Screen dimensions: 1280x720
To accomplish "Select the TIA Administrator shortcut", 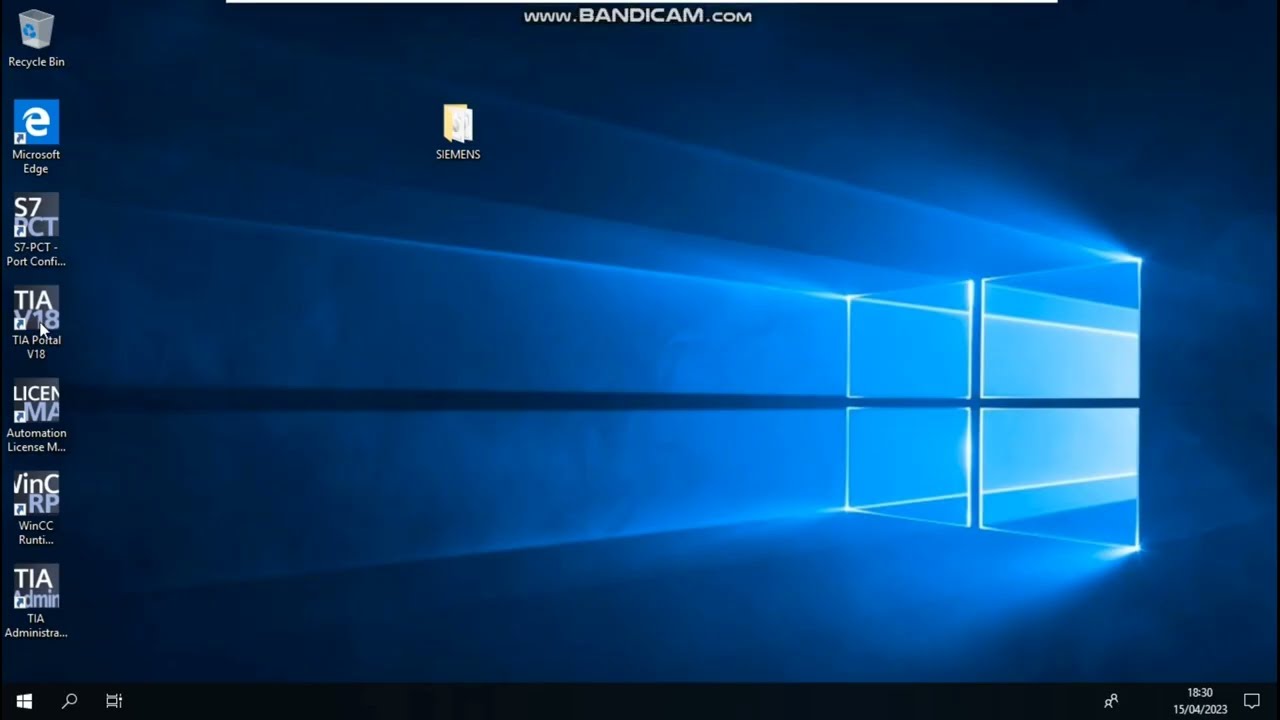I will click(x=36, y=602).
